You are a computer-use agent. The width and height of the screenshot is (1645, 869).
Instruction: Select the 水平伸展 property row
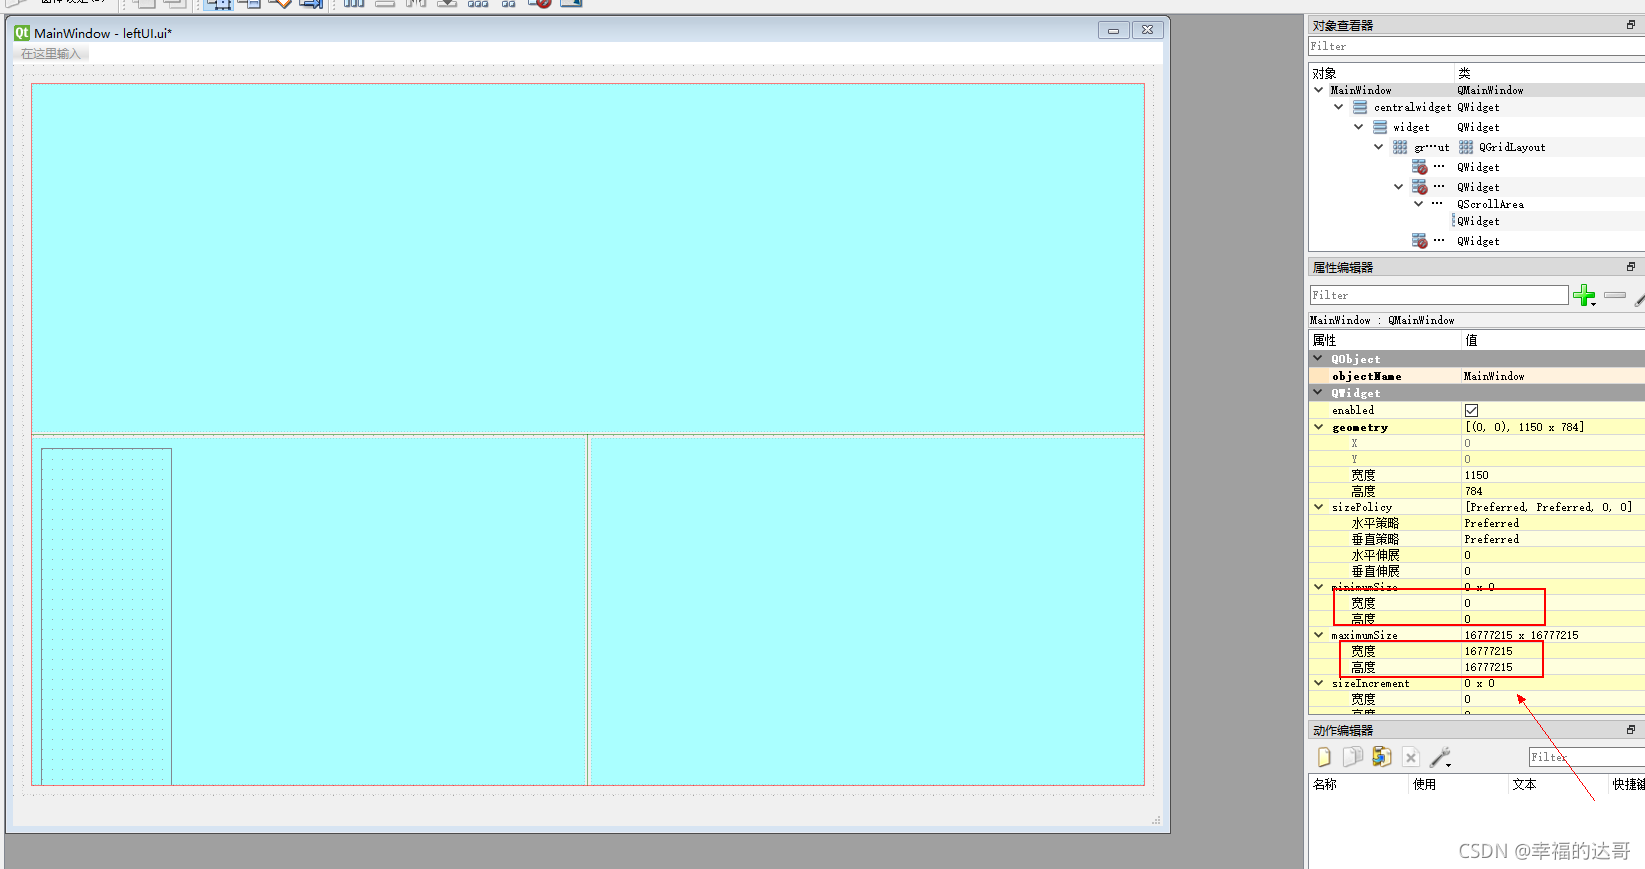(1477, 555)
